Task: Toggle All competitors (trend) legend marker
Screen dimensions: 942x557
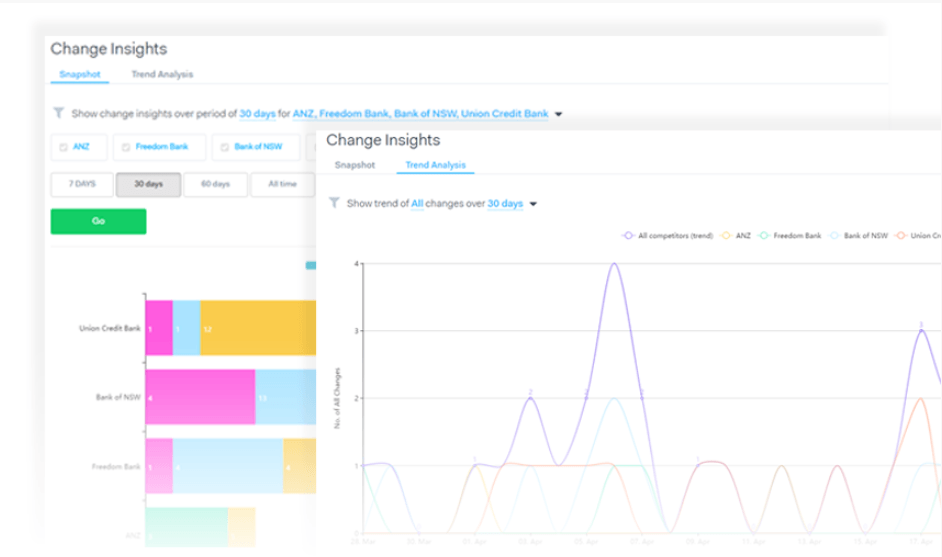Action: [x=628, y=236]
